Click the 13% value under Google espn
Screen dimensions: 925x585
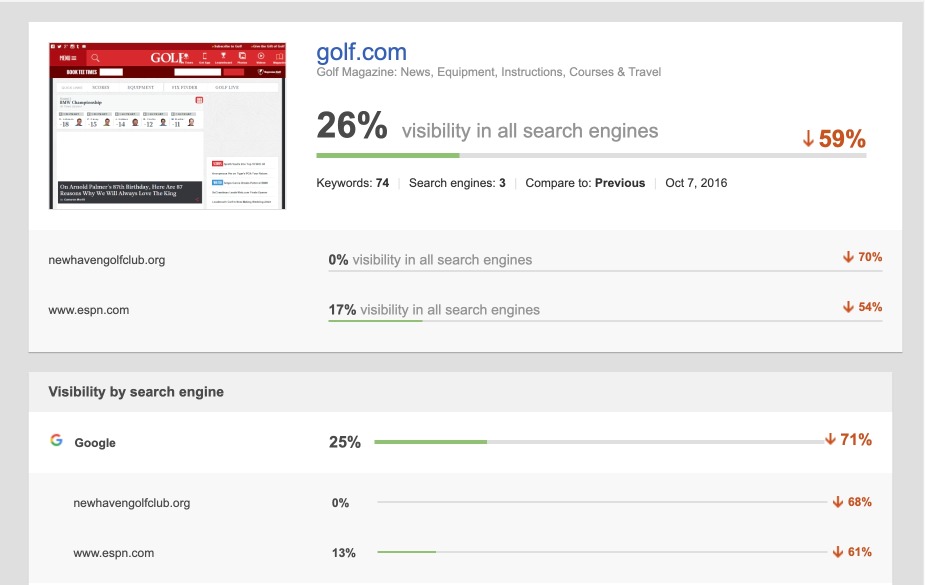(x=343, y=553)
